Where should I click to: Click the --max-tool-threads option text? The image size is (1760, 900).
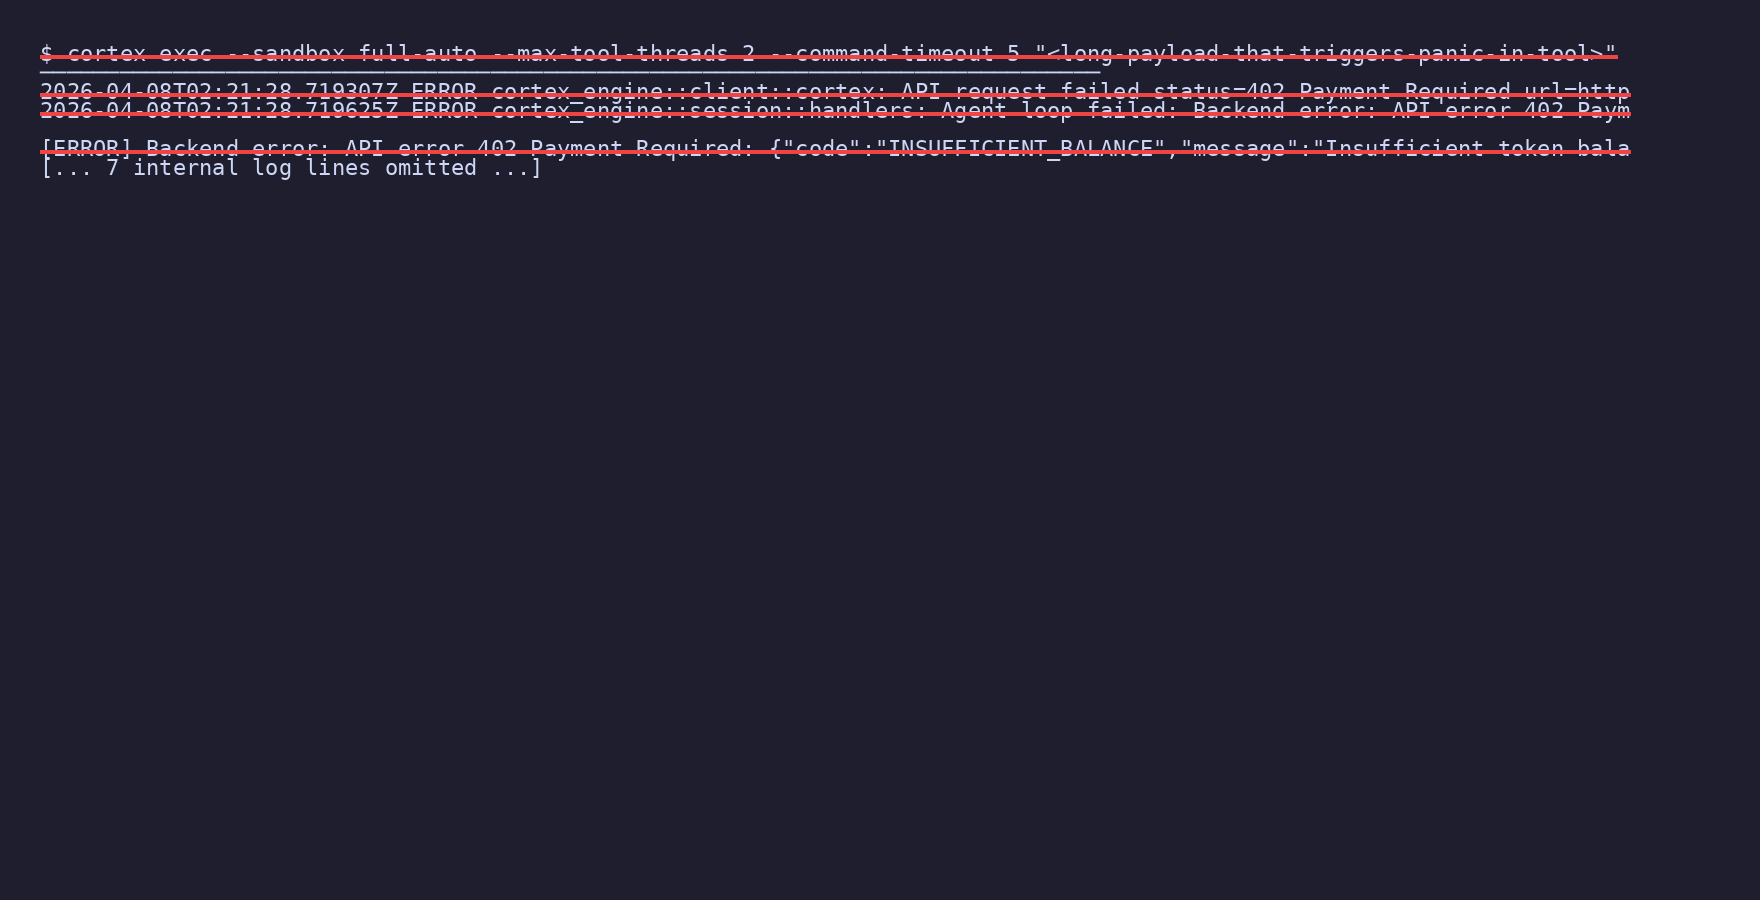tap(609, 54)
